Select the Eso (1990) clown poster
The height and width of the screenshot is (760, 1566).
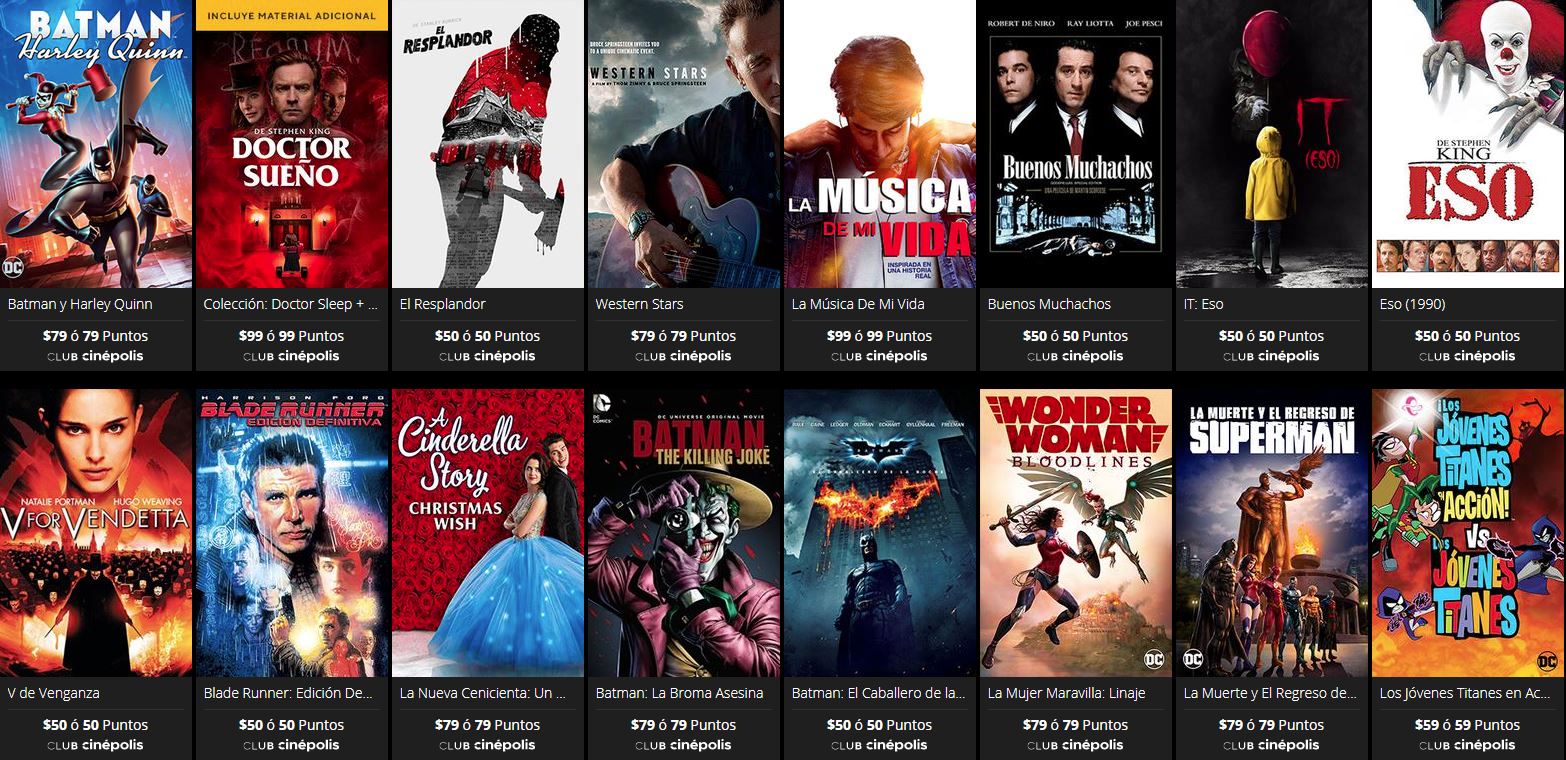point(1468,144)
